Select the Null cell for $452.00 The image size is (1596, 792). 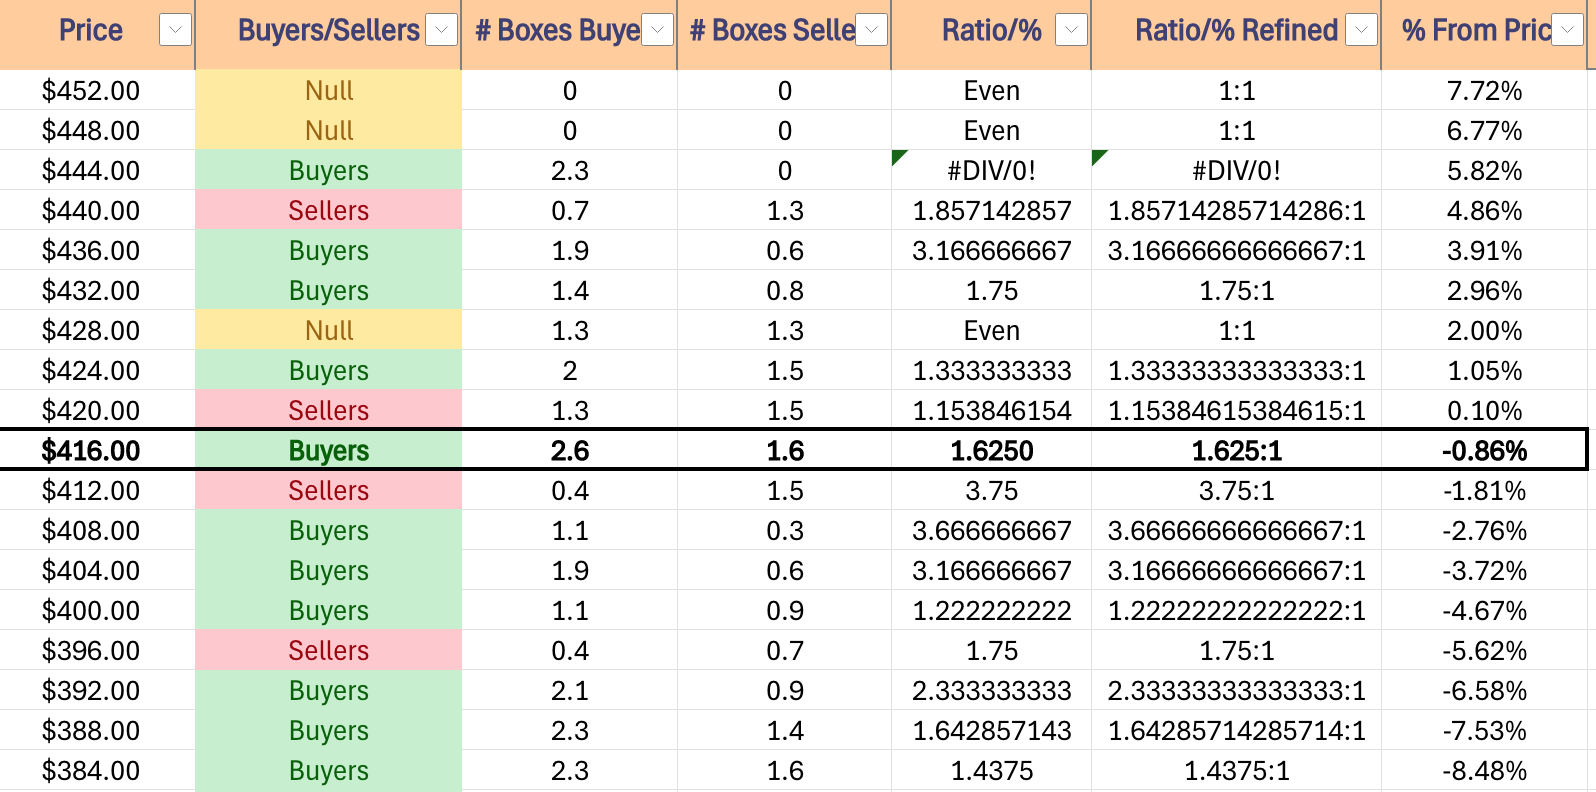pos(328,91)
